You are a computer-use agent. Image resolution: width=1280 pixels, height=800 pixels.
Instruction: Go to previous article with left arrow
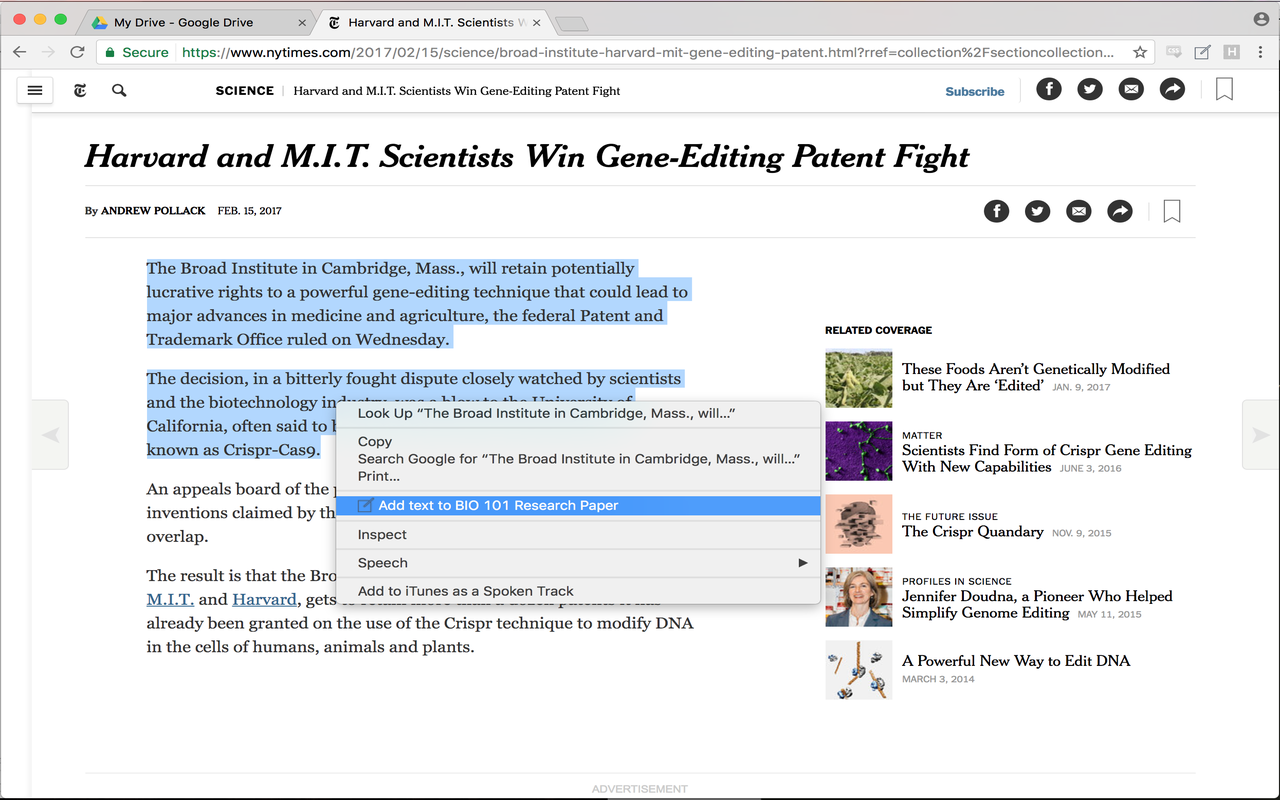click(50, 434)
